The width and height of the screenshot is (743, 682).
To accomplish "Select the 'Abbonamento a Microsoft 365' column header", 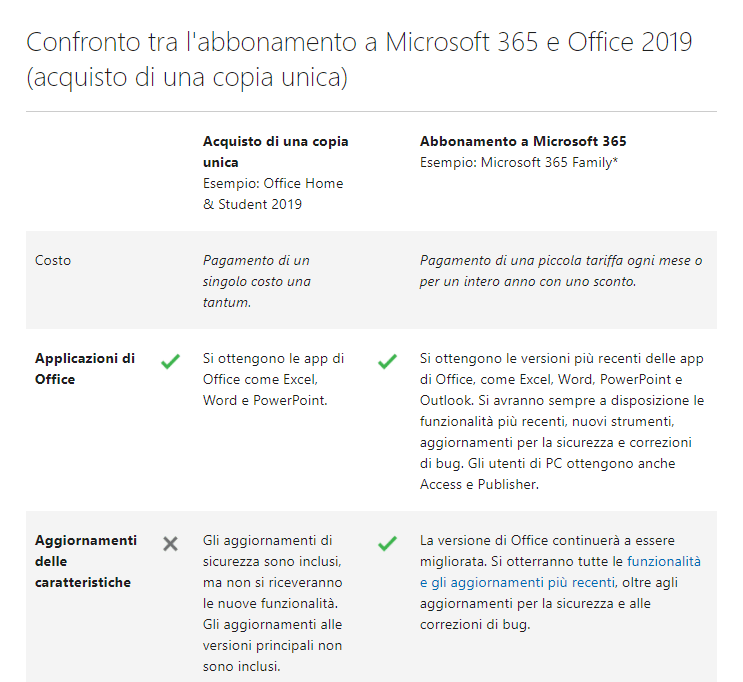I will pyautogui.click(x=523, y=141).
